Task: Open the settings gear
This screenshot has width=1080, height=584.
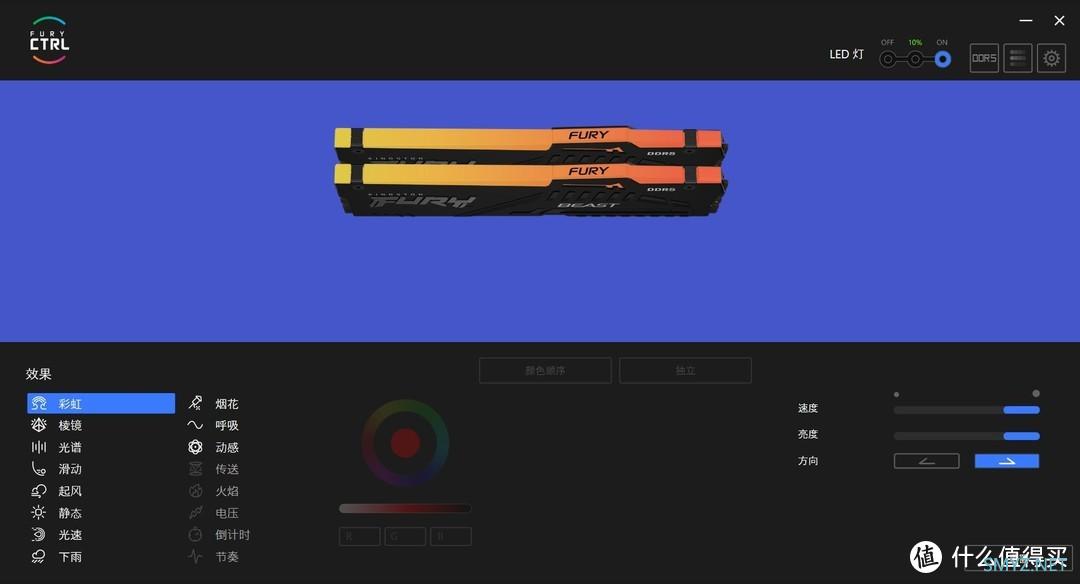Action: point(1051,59)
